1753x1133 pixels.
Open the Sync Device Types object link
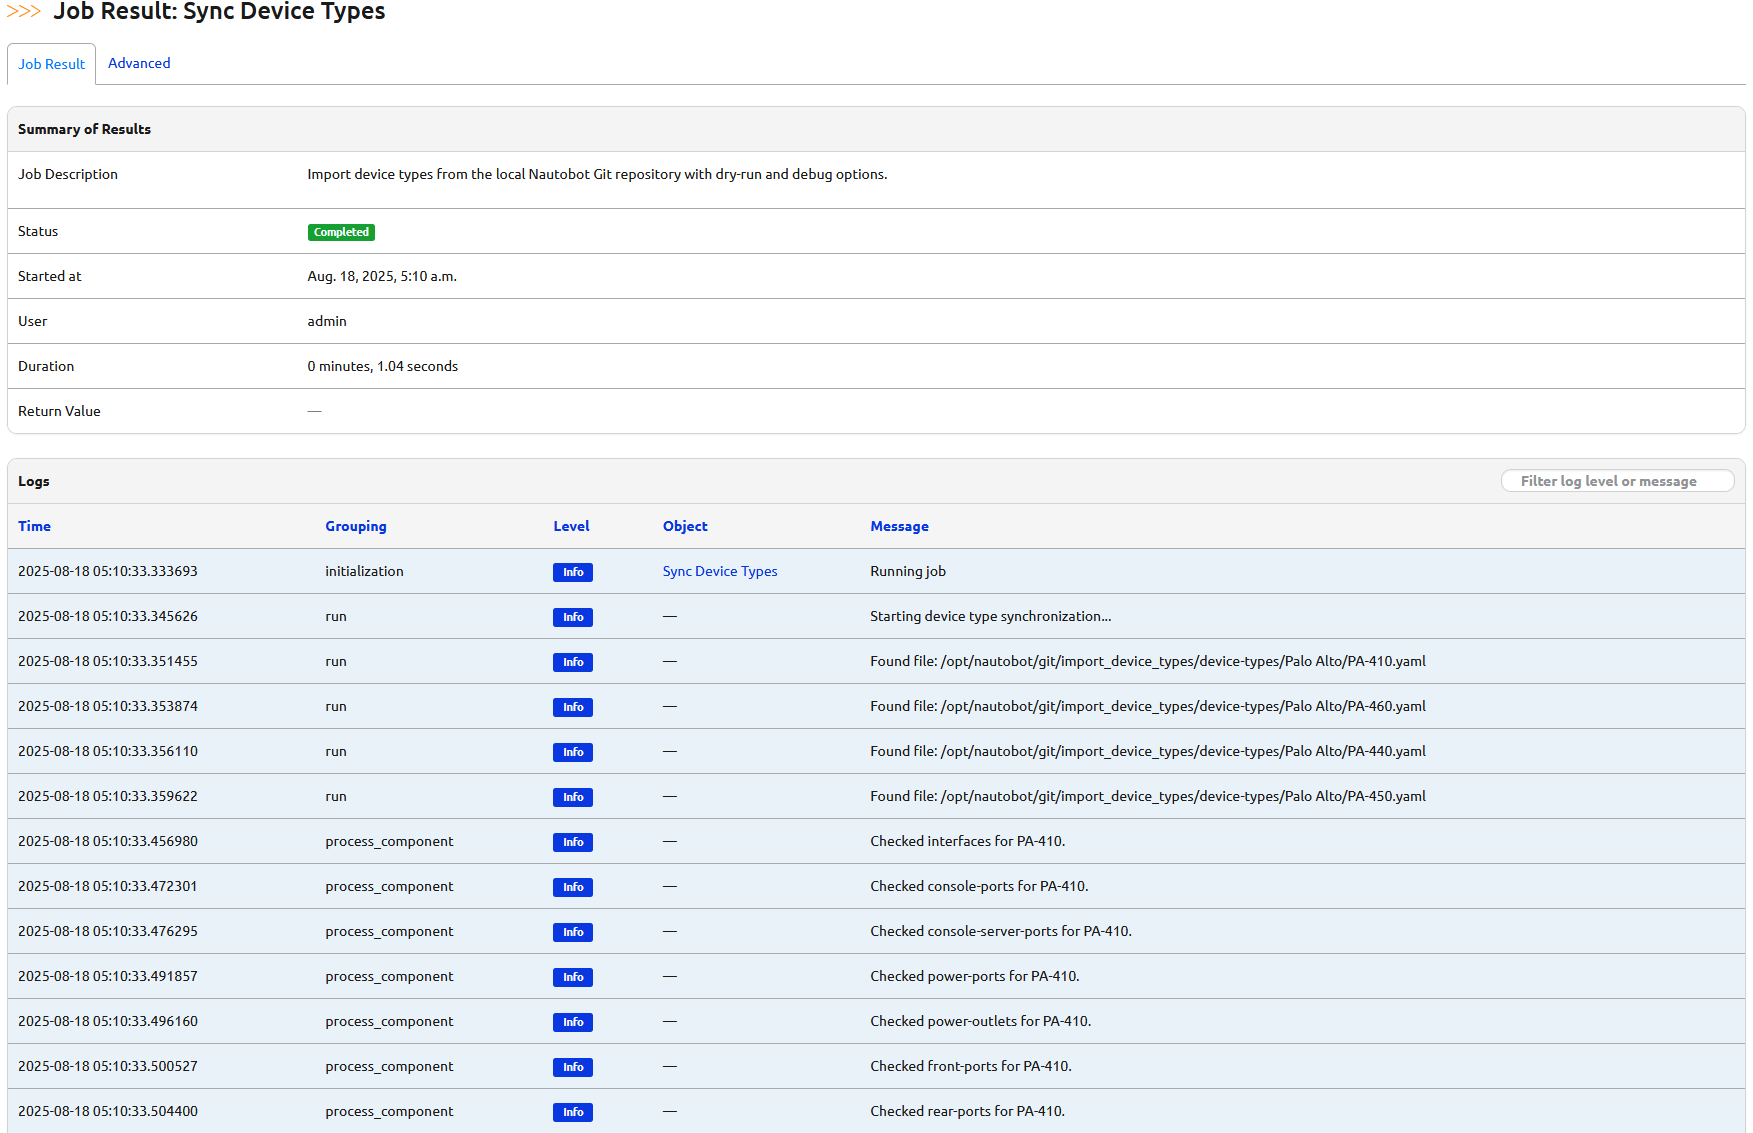point(719,571)
